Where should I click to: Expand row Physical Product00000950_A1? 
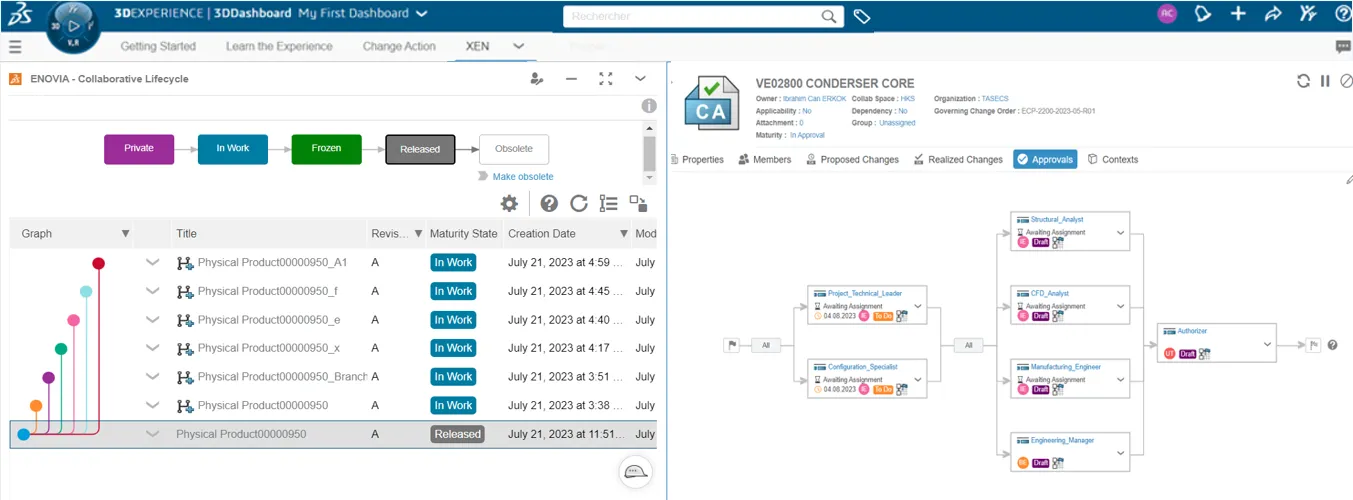pyautogui.click(x=152, y=262)
